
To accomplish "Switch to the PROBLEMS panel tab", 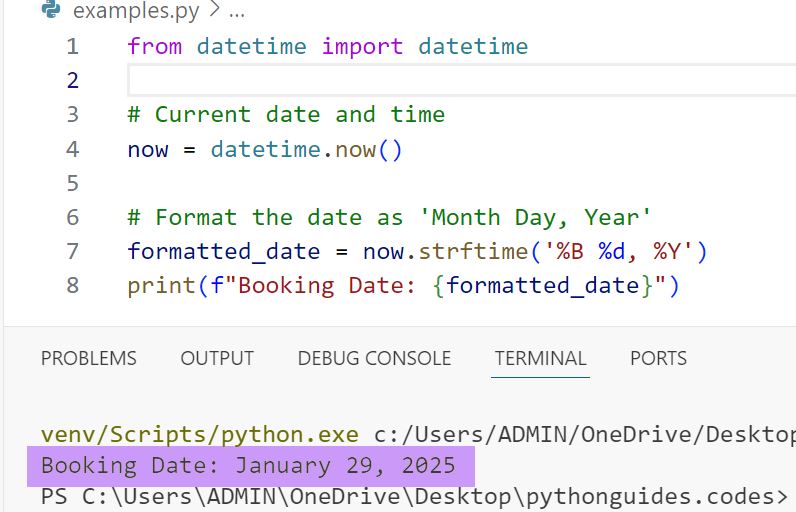I will click(89, 358).
